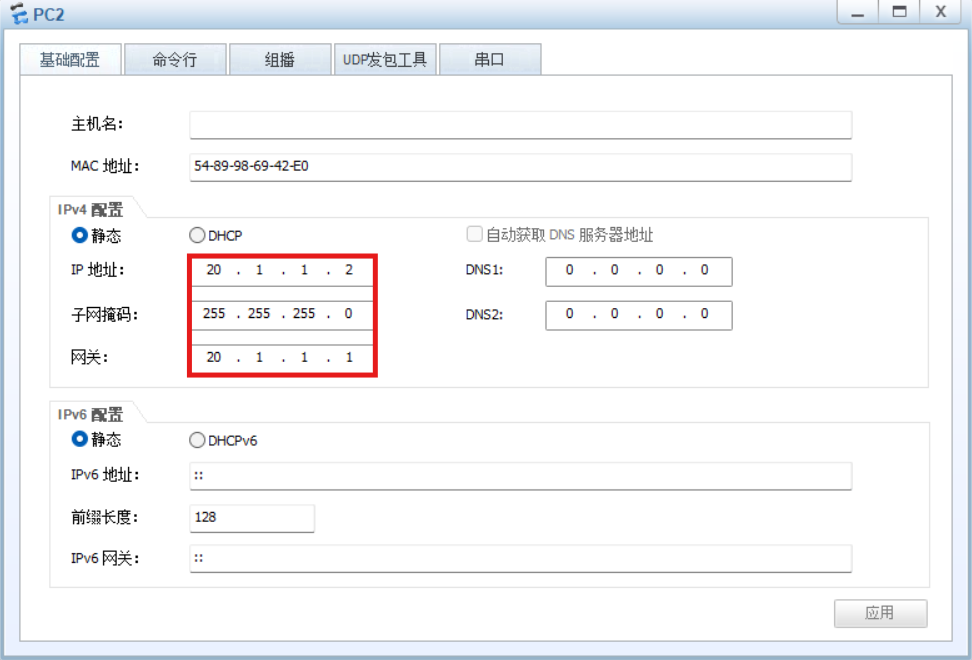The image size is (972, 660).
Task: Select the IPv4 静态 radio button
Action: click(79, 235)
